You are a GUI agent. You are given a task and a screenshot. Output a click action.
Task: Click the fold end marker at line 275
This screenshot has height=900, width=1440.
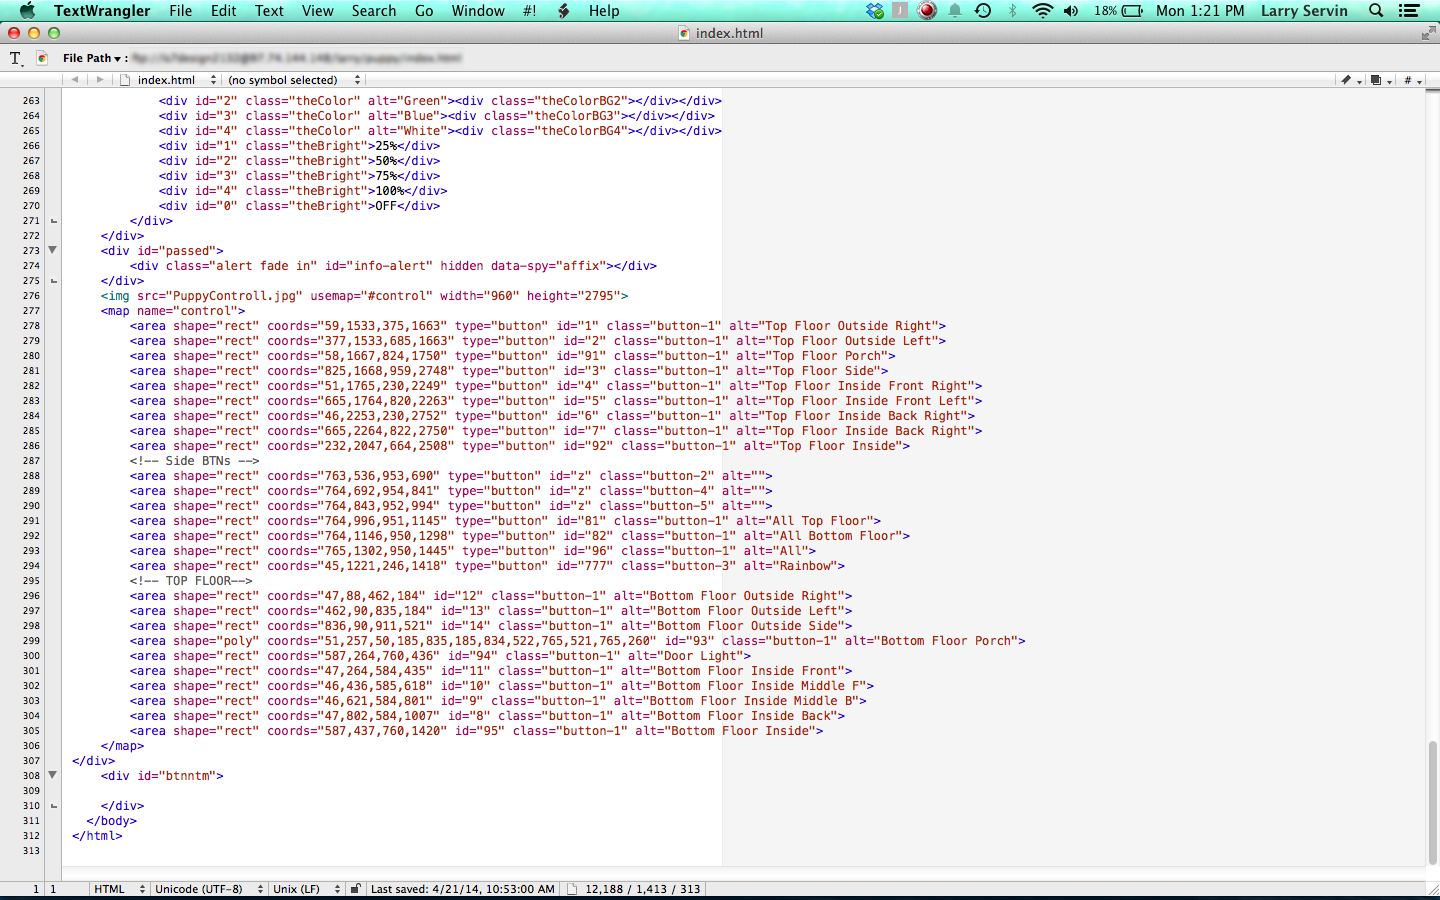(53, 281)
